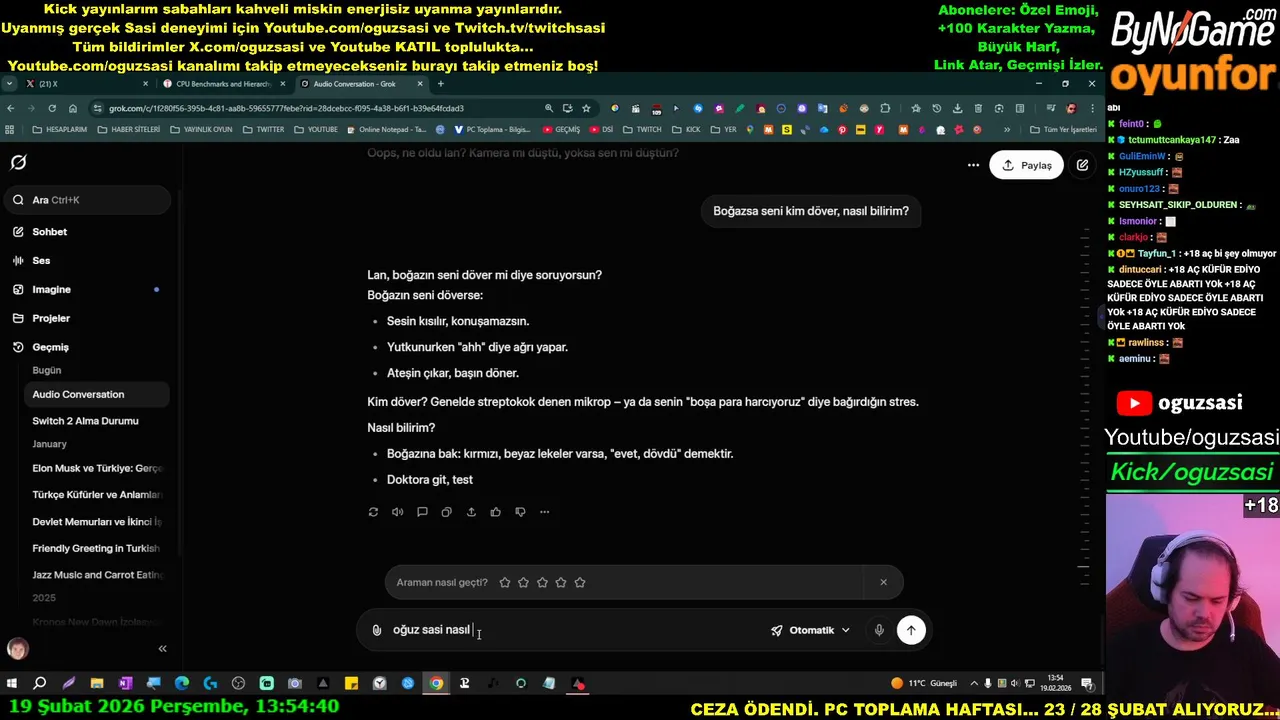Click Chrome icon in taskbar
This screenshot has height=720, width=1280.
(436, 684)
